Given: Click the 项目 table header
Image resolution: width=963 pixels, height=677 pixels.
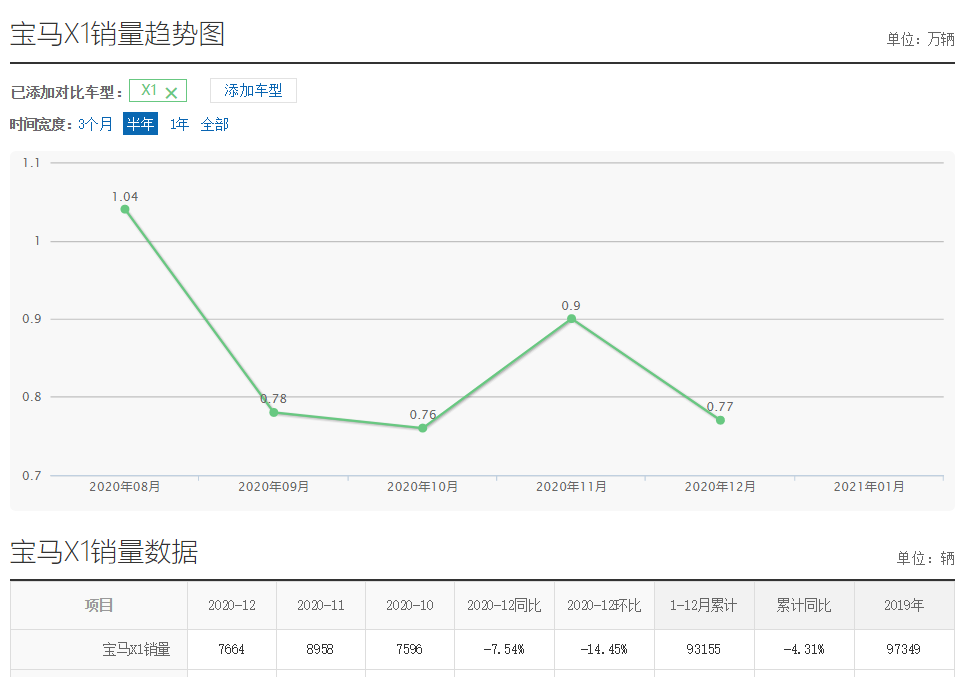Looking at the screenshot, I should [99, 605].
